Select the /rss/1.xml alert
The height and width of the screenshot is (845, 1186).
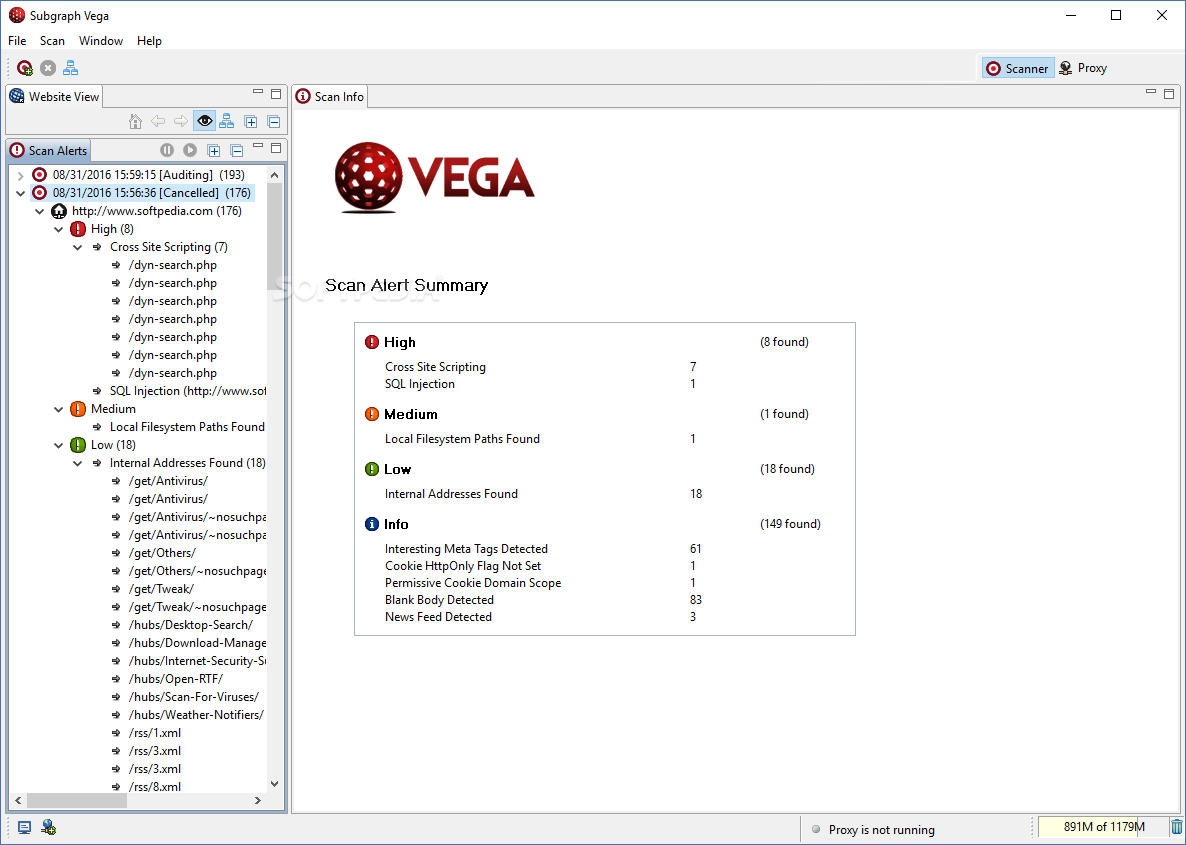tap(146, 733)
